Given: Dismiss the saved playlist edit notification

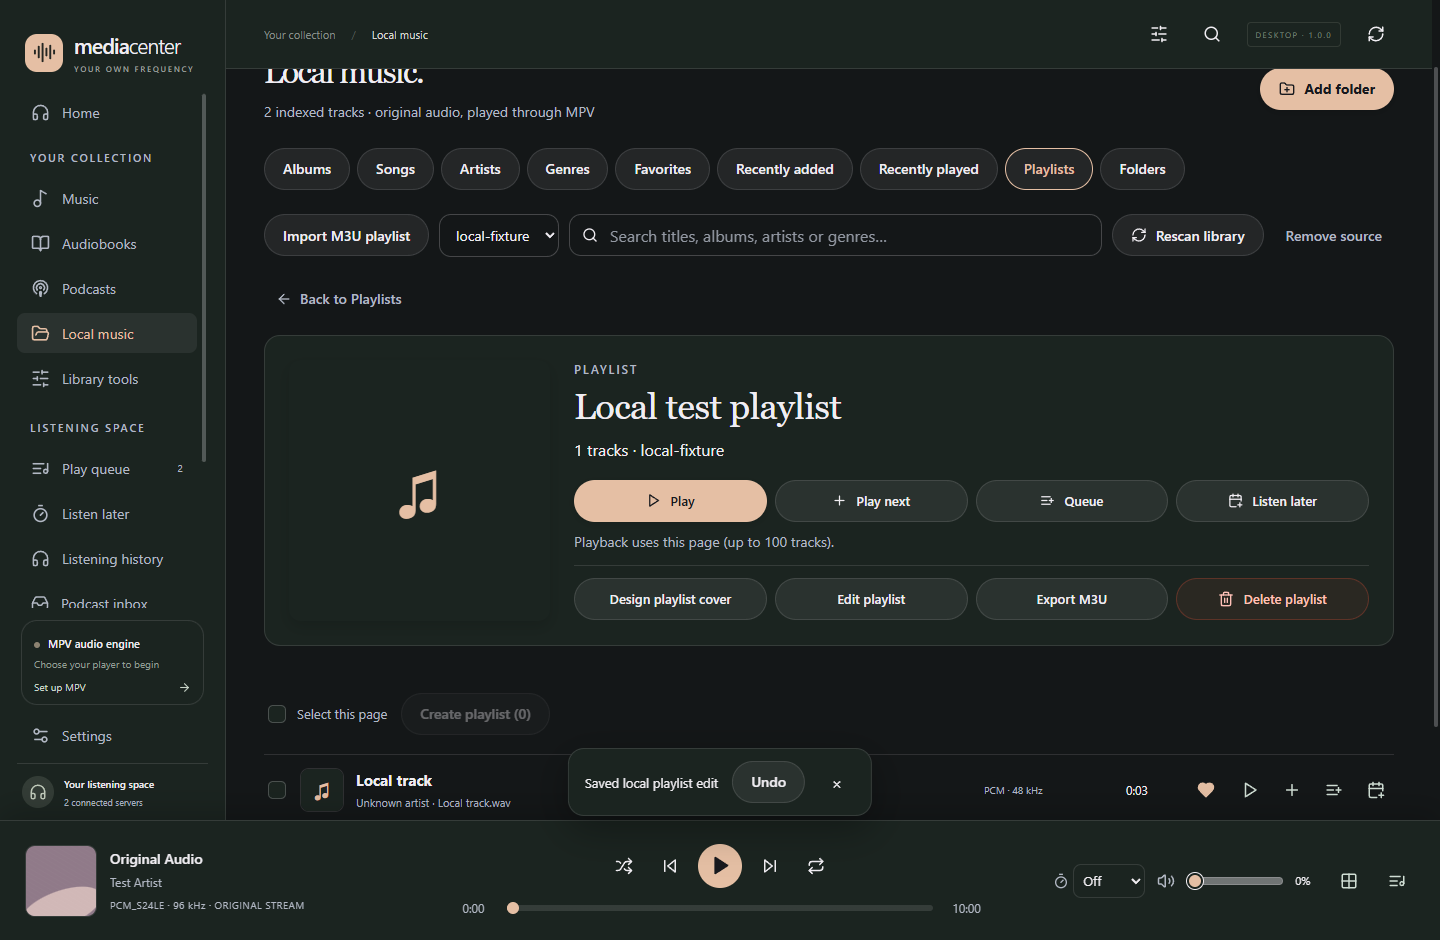Looking at the screenshot, I should coord(837,784).
